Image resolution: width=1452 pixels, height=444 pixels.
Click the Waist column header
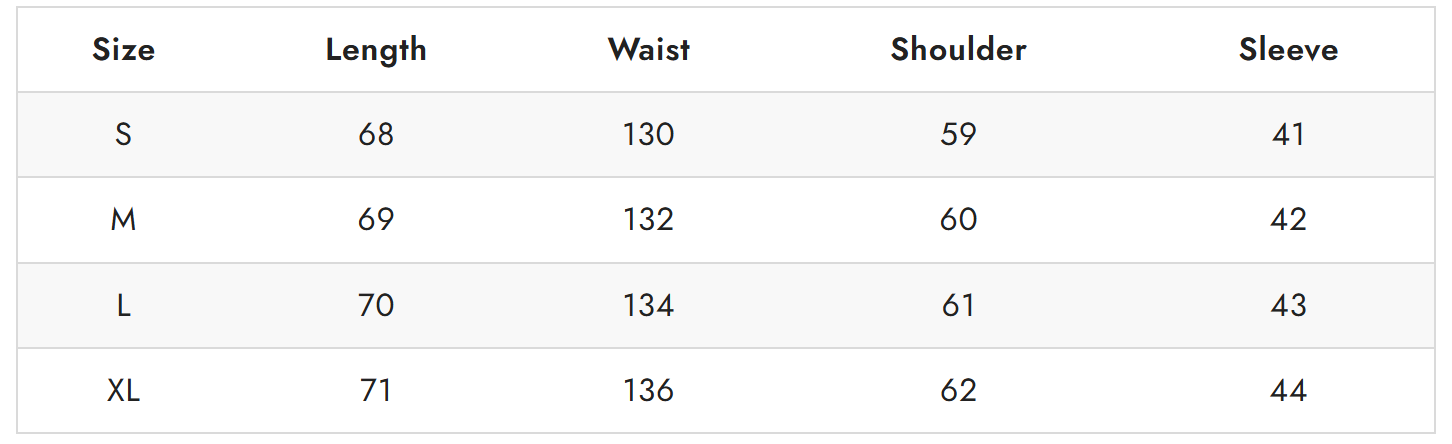[648, 50]
